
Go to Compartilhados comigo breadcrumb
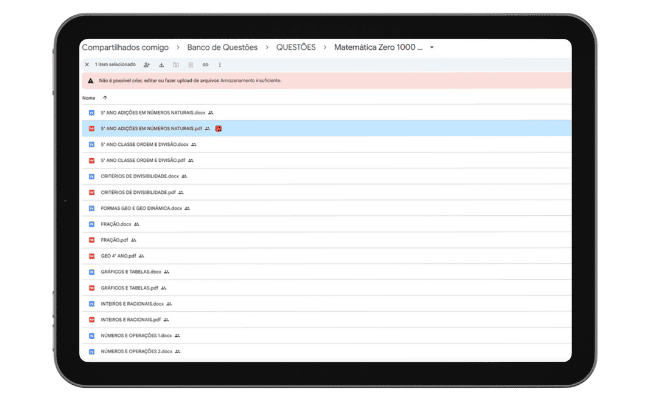(124, 47)
